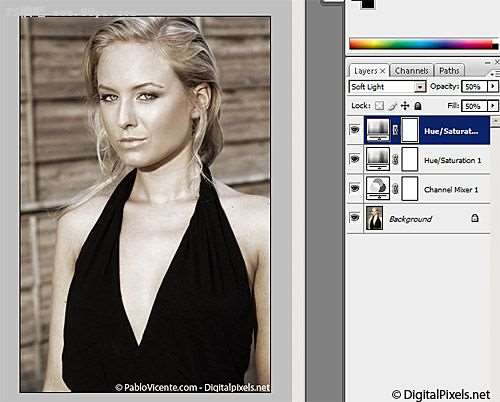This screenshot has width=500, height=402.
Task: Toggle visibility of Channel Mixer 1 layer
Action: pyautogui.click(x=355, y=188)
